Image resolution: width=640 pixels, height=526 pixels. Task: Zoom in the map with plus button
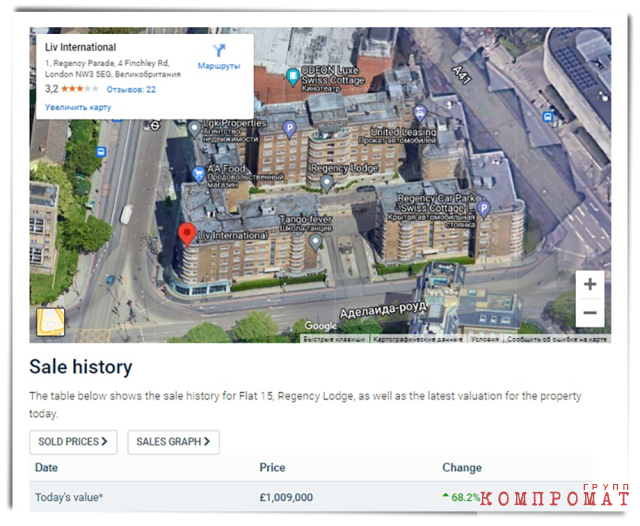point(590,284)
